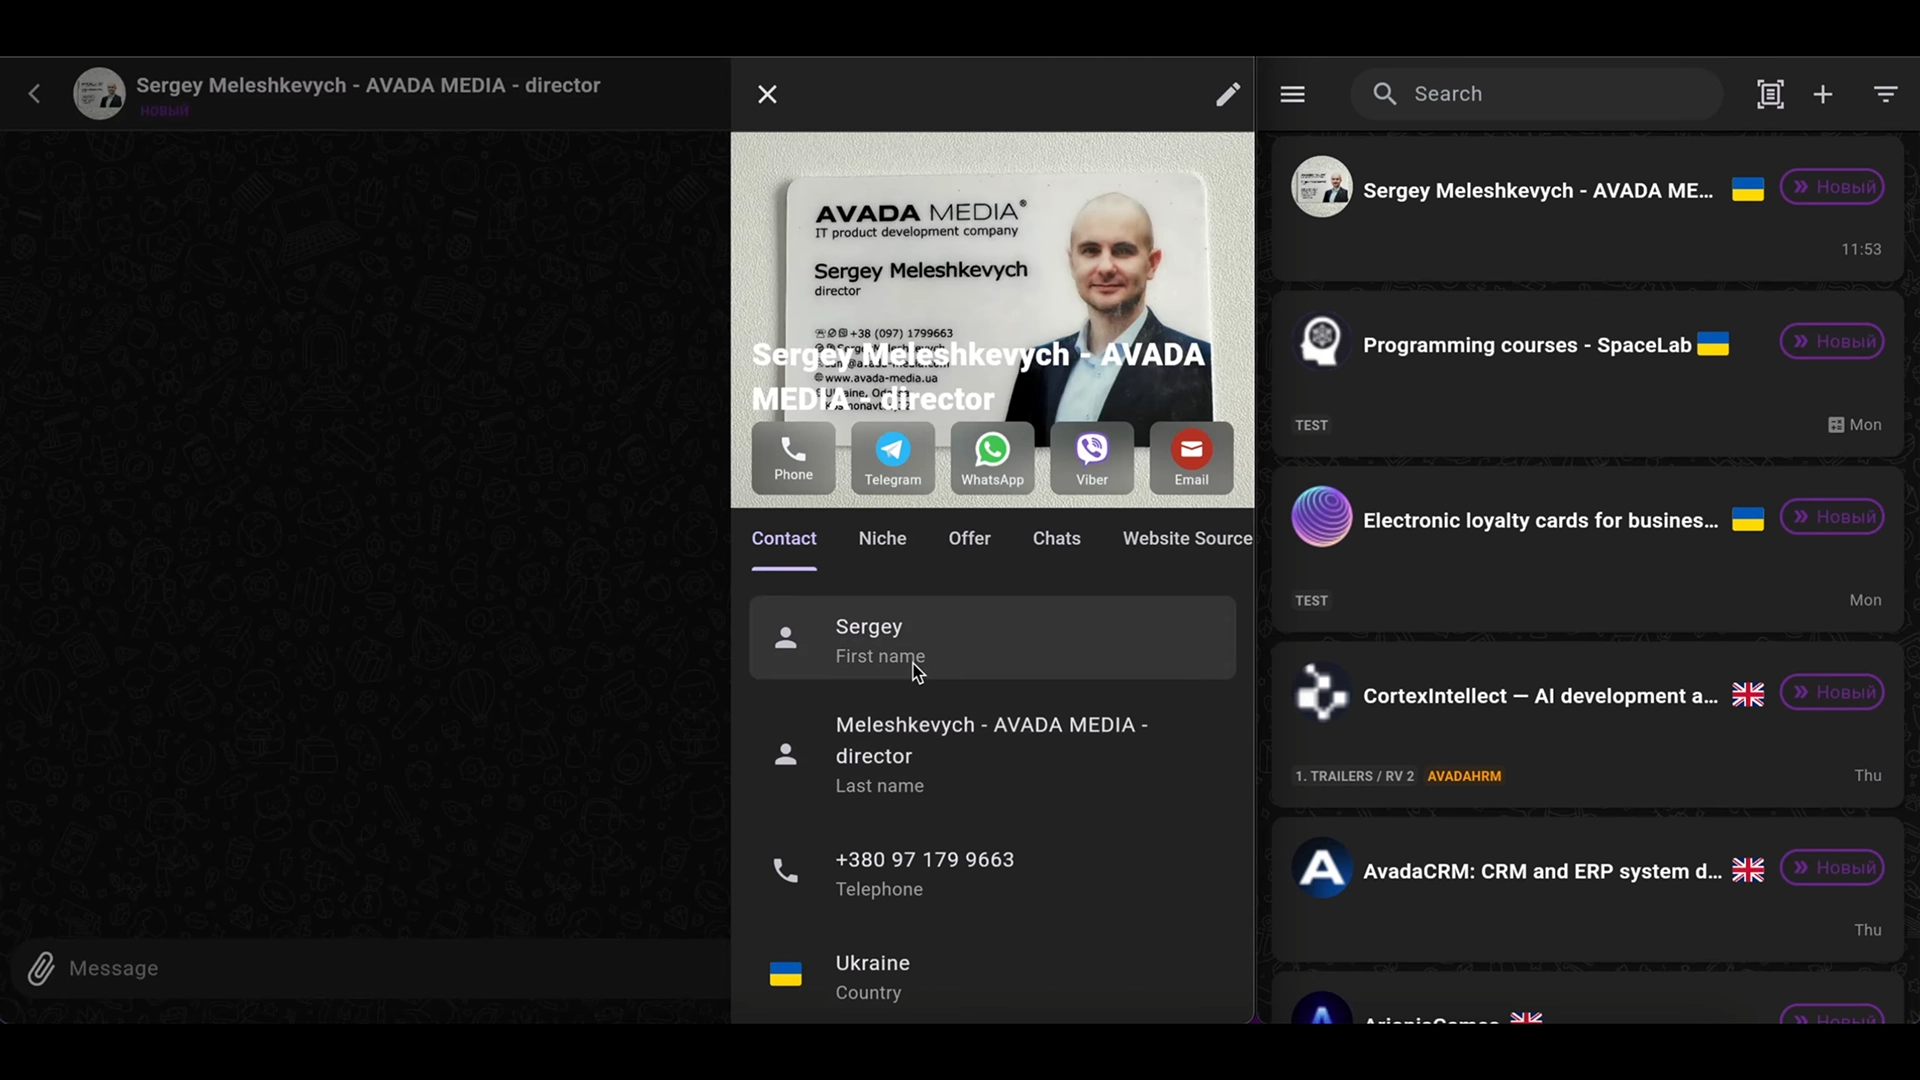Click UK flag on CortexIntellect card

[x=1747, y=695]
